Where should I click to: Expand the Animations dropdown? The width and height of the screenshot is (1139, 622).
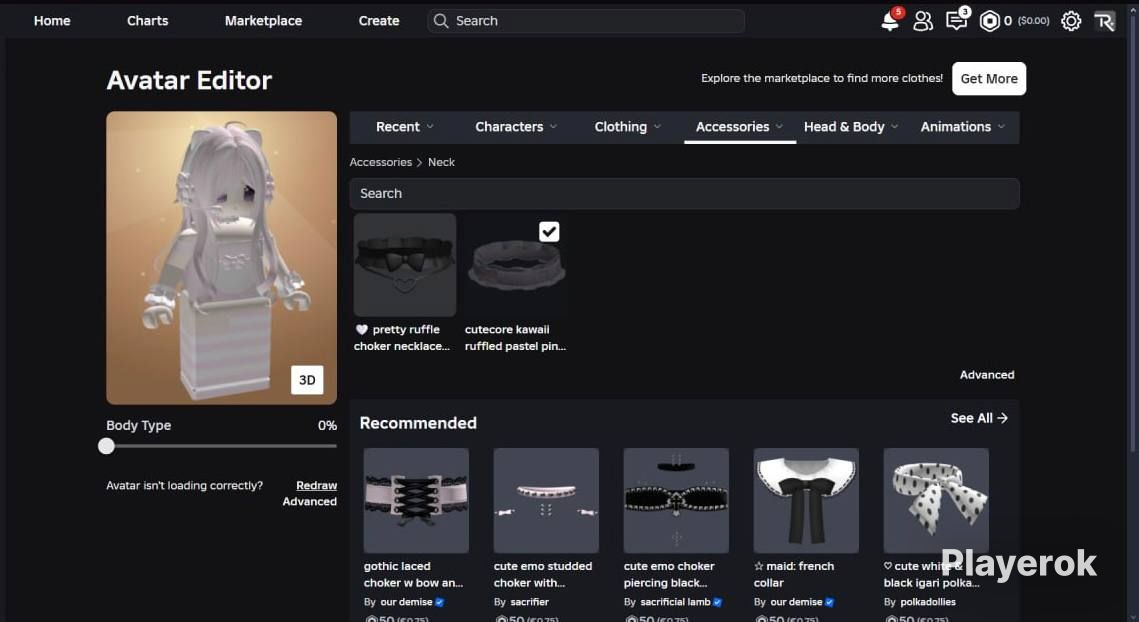[962, 126]
